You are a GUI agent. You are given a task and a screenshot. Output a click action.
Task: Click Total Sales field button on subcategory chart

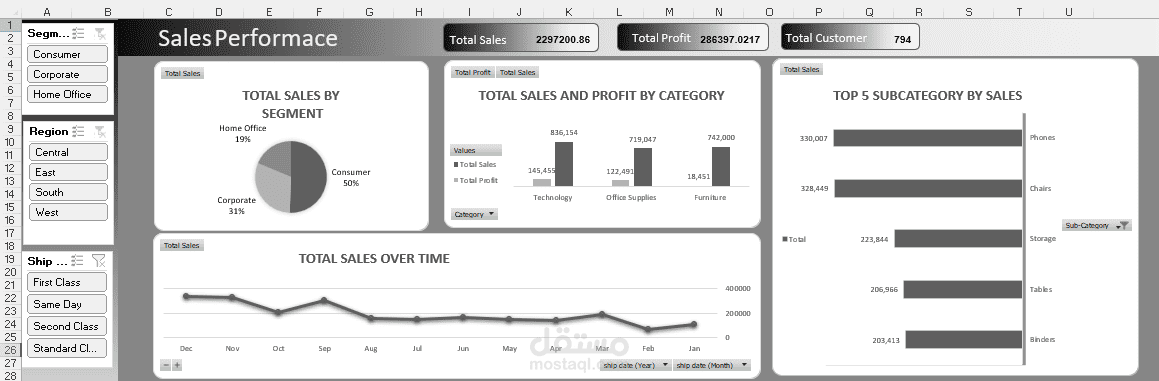coord(801,70)
